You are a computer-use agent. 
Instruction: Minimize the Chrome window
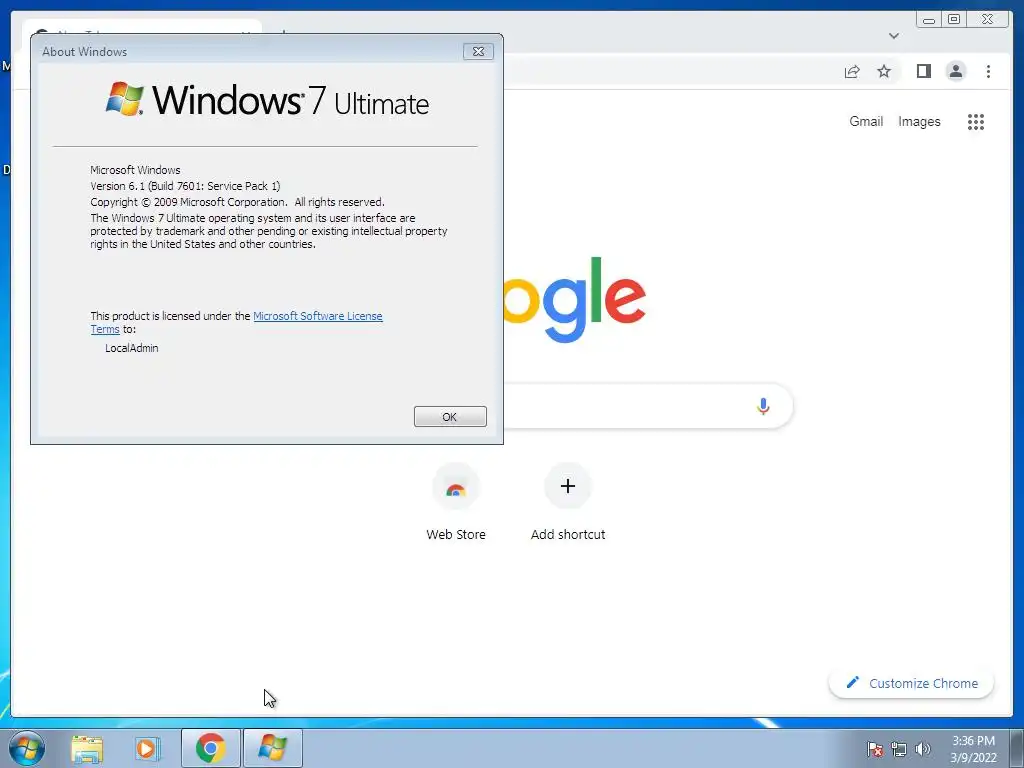click(x=929, y=20)
